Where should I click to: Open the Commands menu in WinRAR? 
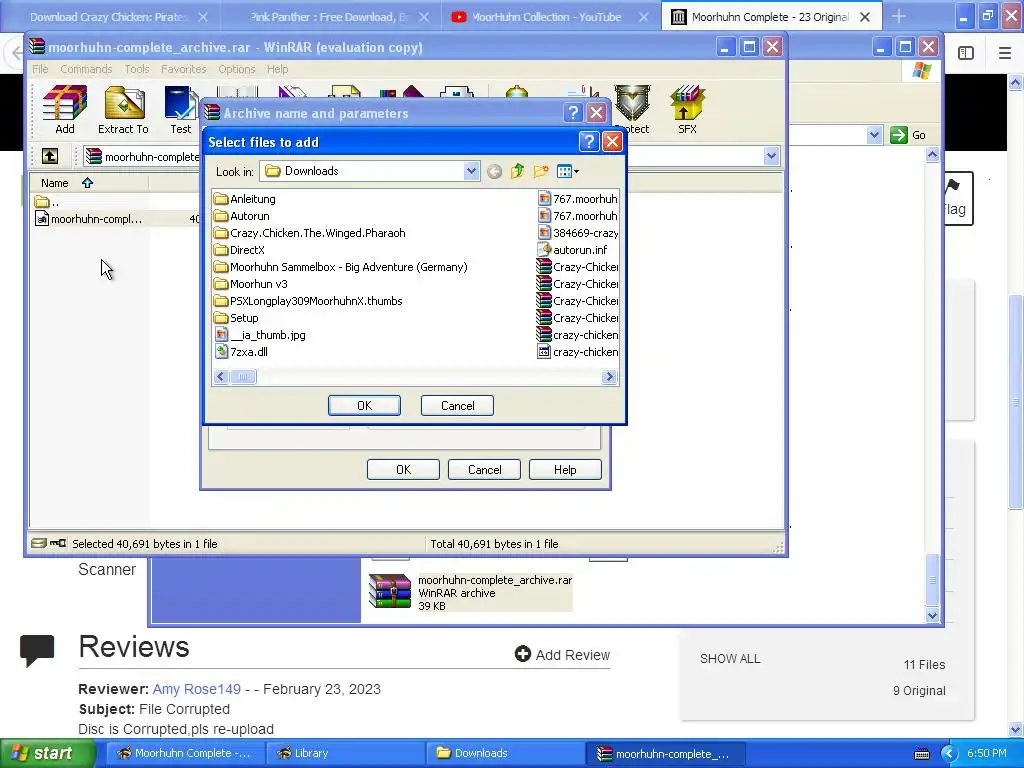click(x=86, y=69)
